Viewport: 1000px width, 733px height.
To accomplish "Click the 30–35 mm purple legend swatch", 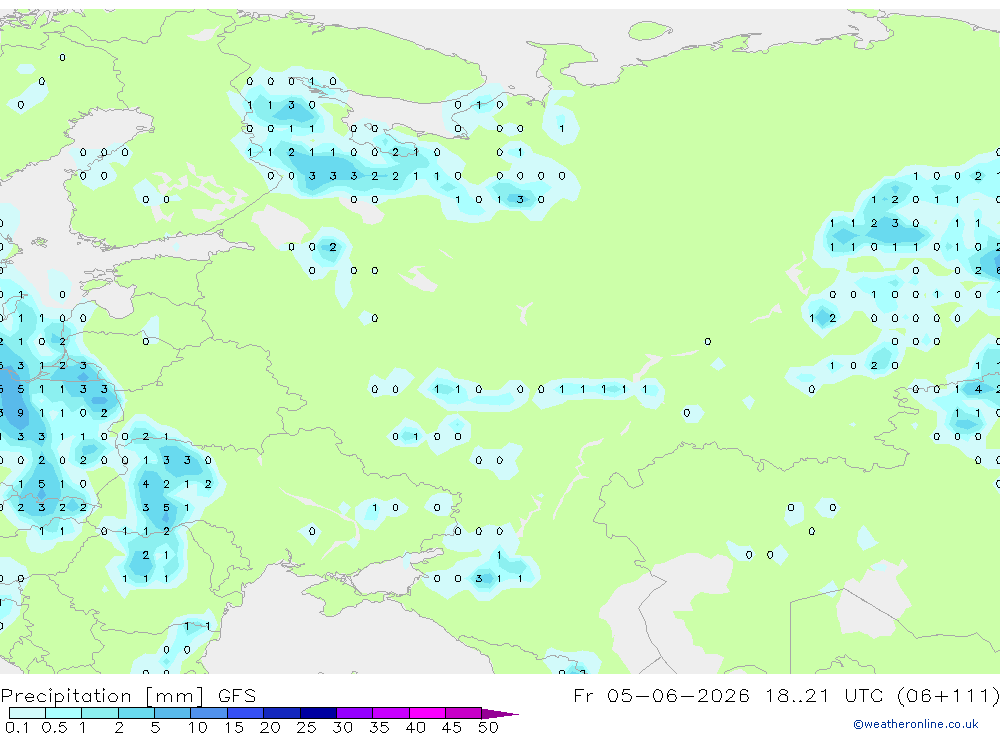I will 354,713.
